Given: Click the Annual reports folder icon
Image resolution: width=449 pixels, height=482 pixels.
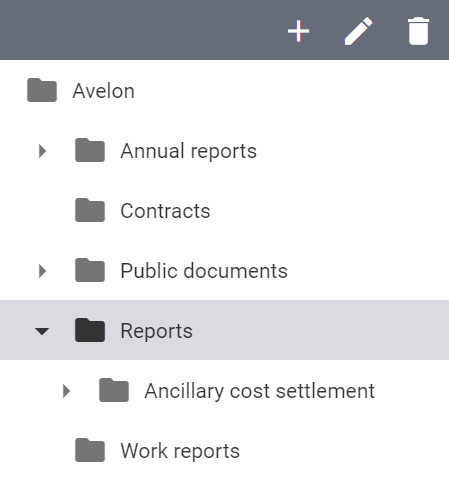Looking at the screenshot, I should click(x=90, y=150).
